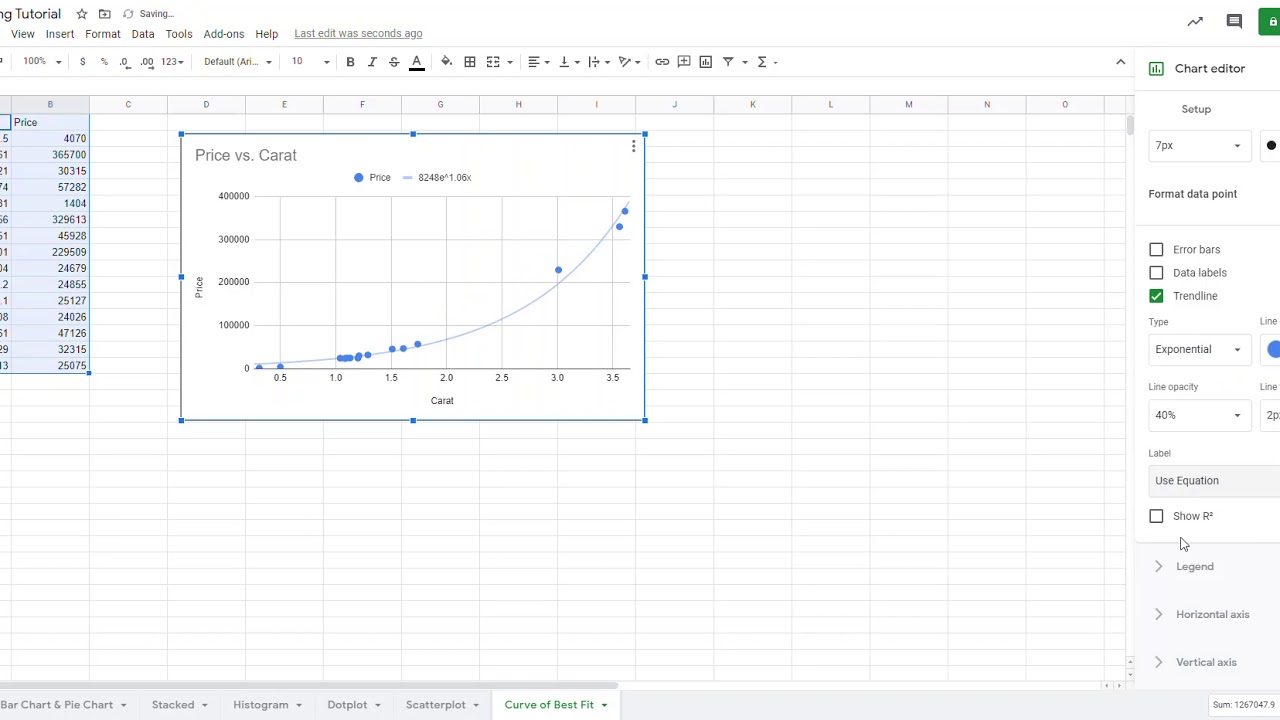Open the Last edit was seconds ago link
1280x720 pixels.
[358, 34]
